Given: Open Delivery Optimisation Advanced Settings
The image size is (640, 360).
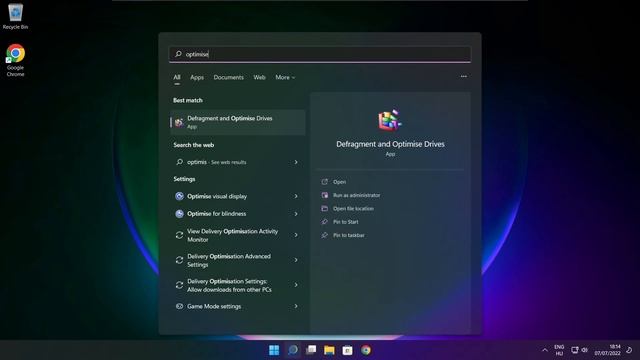Looking at the screenshot, I should 238,260.
